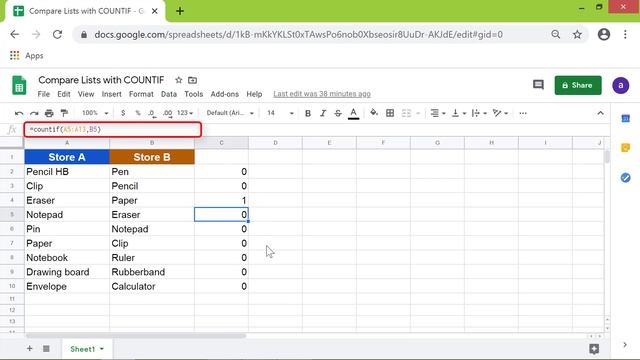The width and height of the screenshot is (640, 360).
Task: Select cell containing Drawing board
Action: [67, 272]
